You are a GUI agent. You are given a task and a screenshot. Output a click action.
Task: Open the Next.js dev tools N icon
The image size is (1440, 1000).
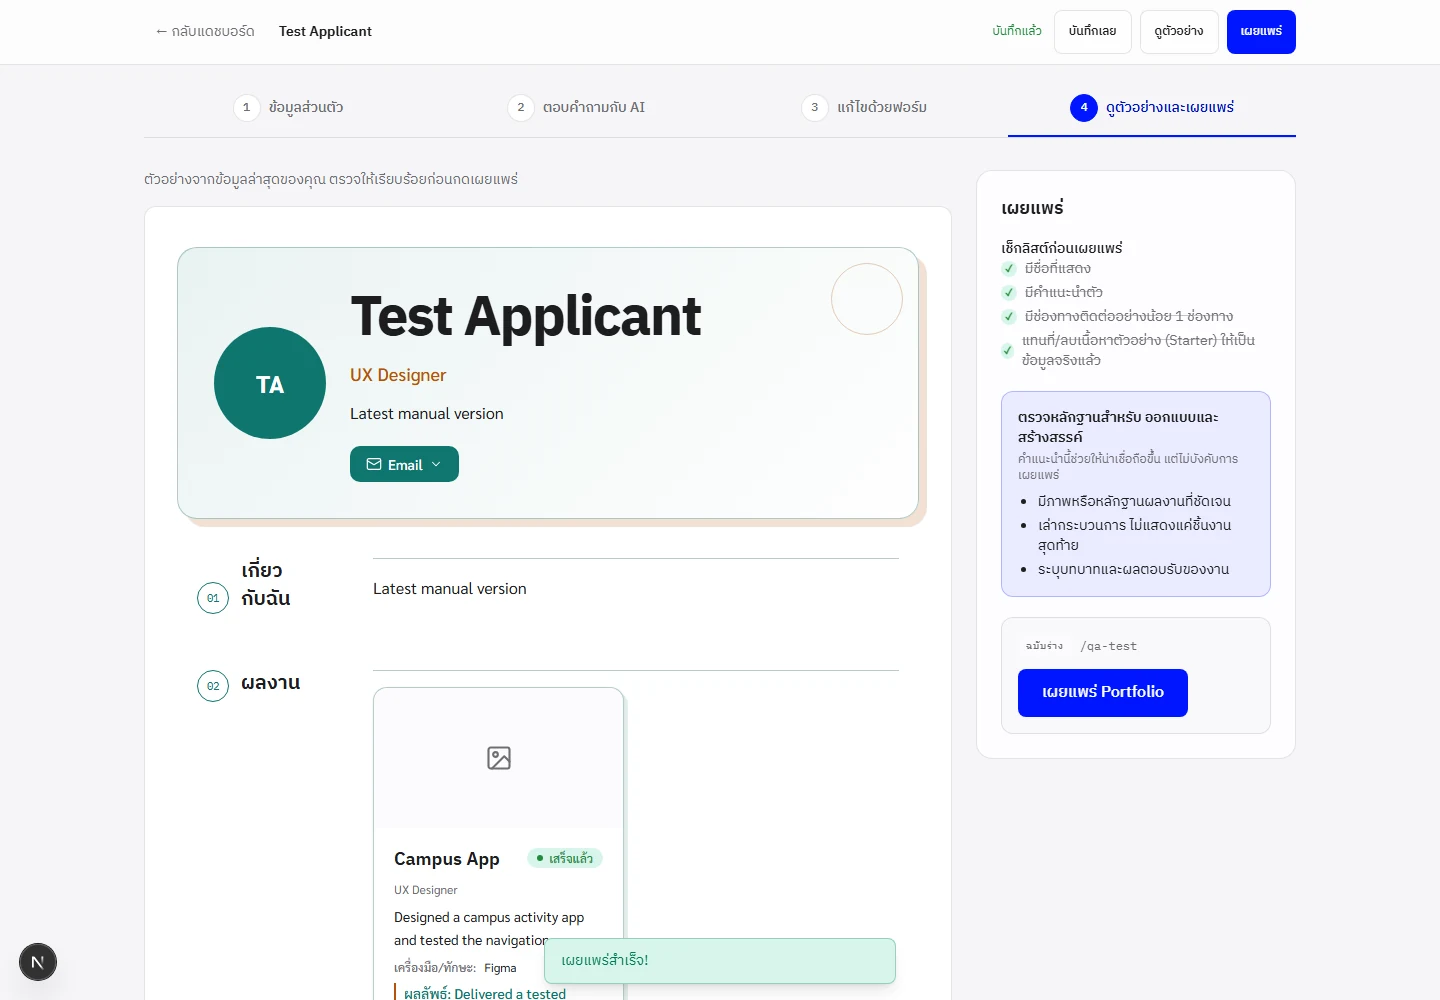click(x=38, y=962)
